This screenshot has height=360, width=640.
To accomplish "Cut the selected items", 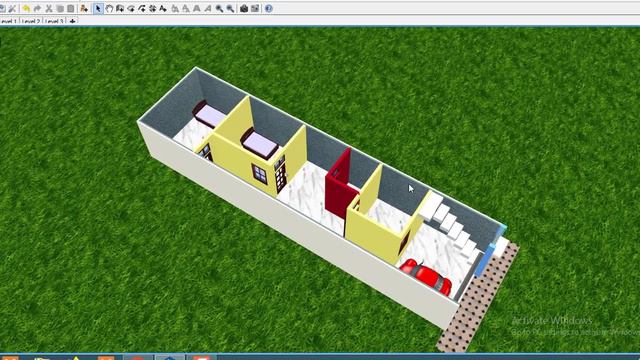I will [x=49, y=8].
